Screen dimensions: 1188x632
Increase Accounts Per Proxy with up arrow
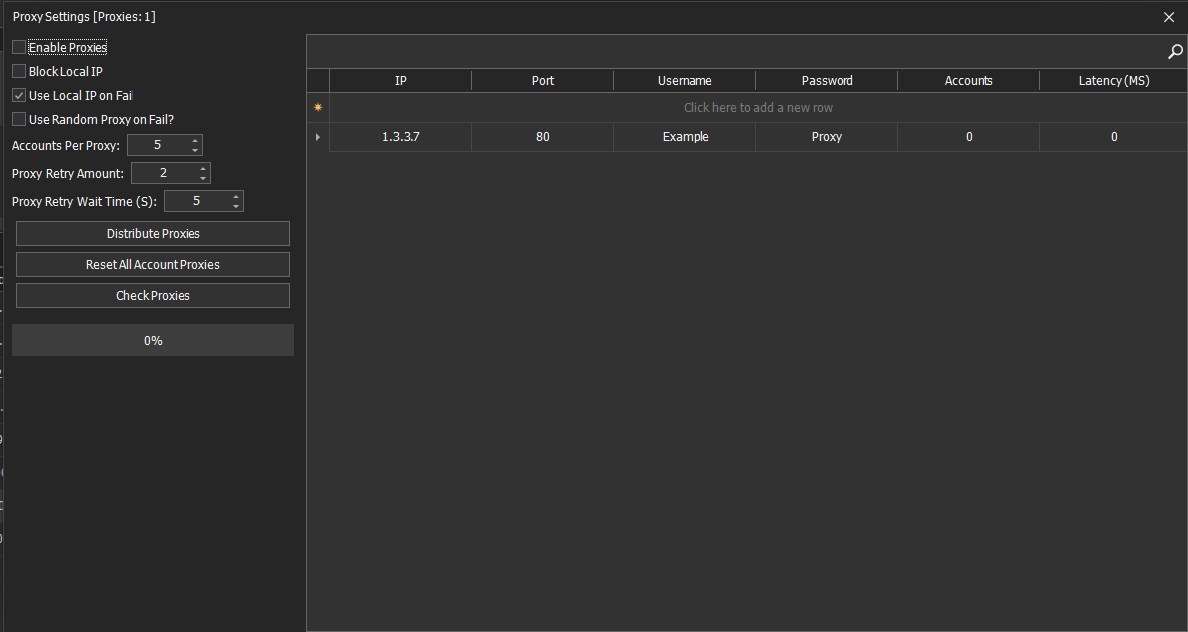pyautogui.click(x=195, y=141)
